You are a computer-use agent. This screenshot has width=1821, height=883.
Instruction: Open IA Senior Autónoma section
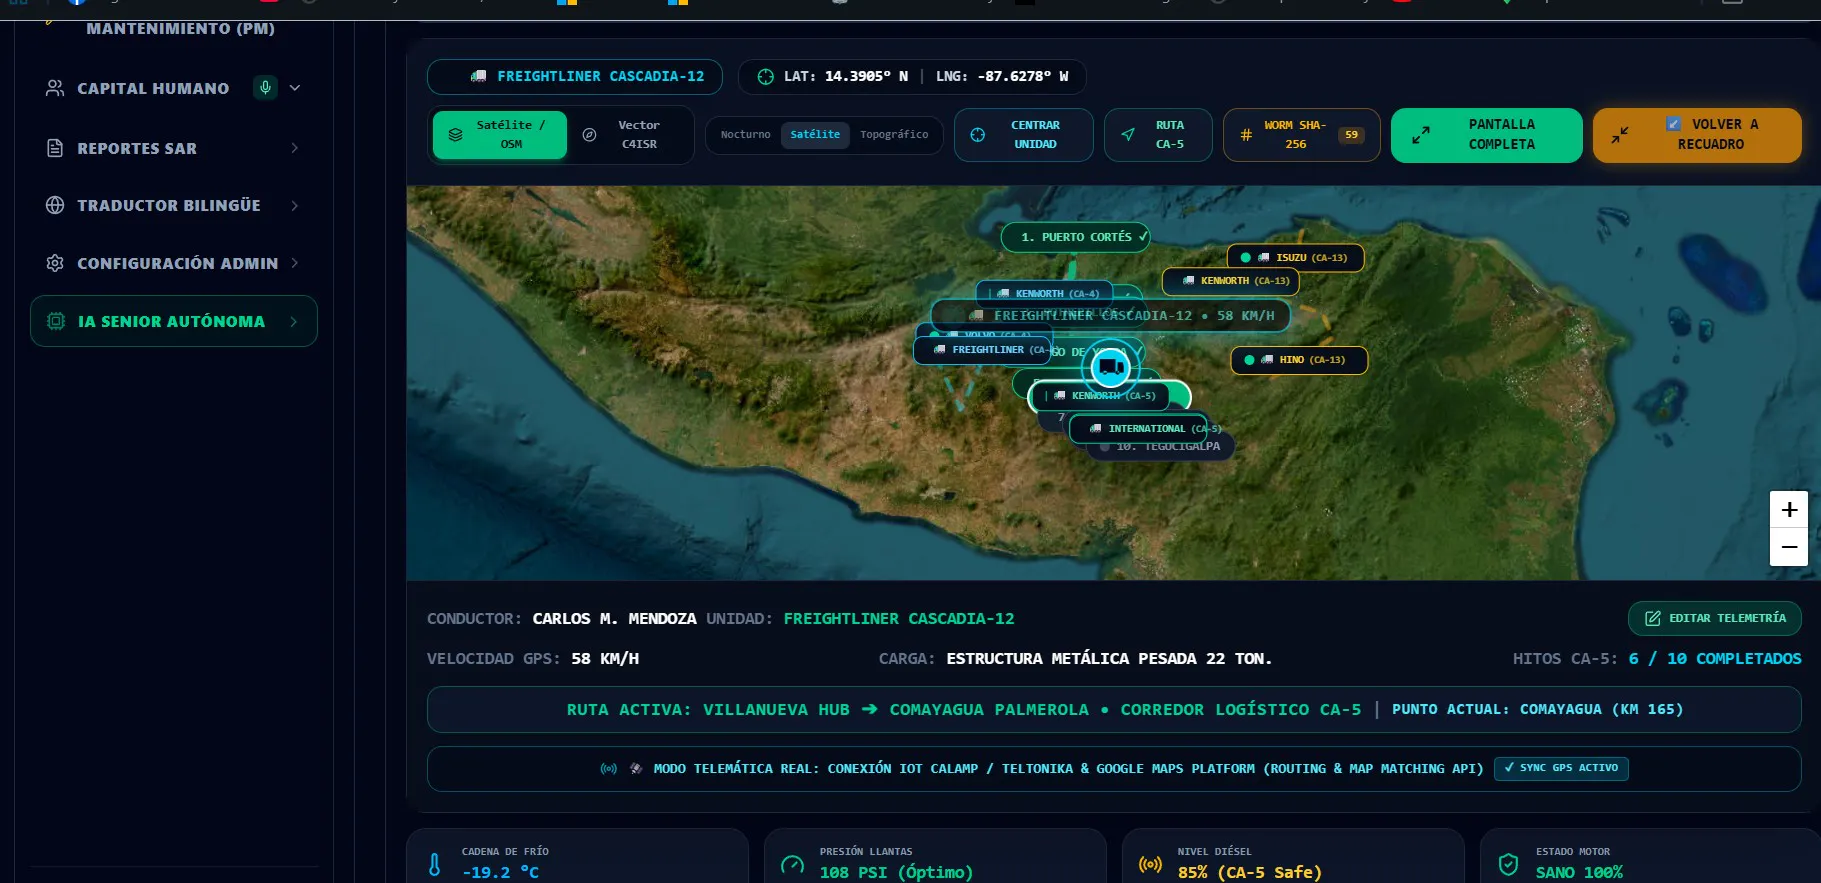pyautogui.click(x=174, y=321)
